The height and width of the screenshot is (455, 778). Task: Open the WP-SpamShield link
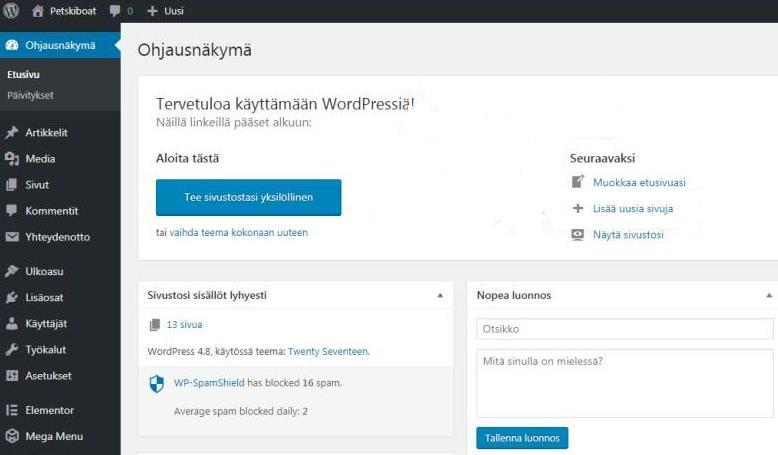tap(209, 383)
